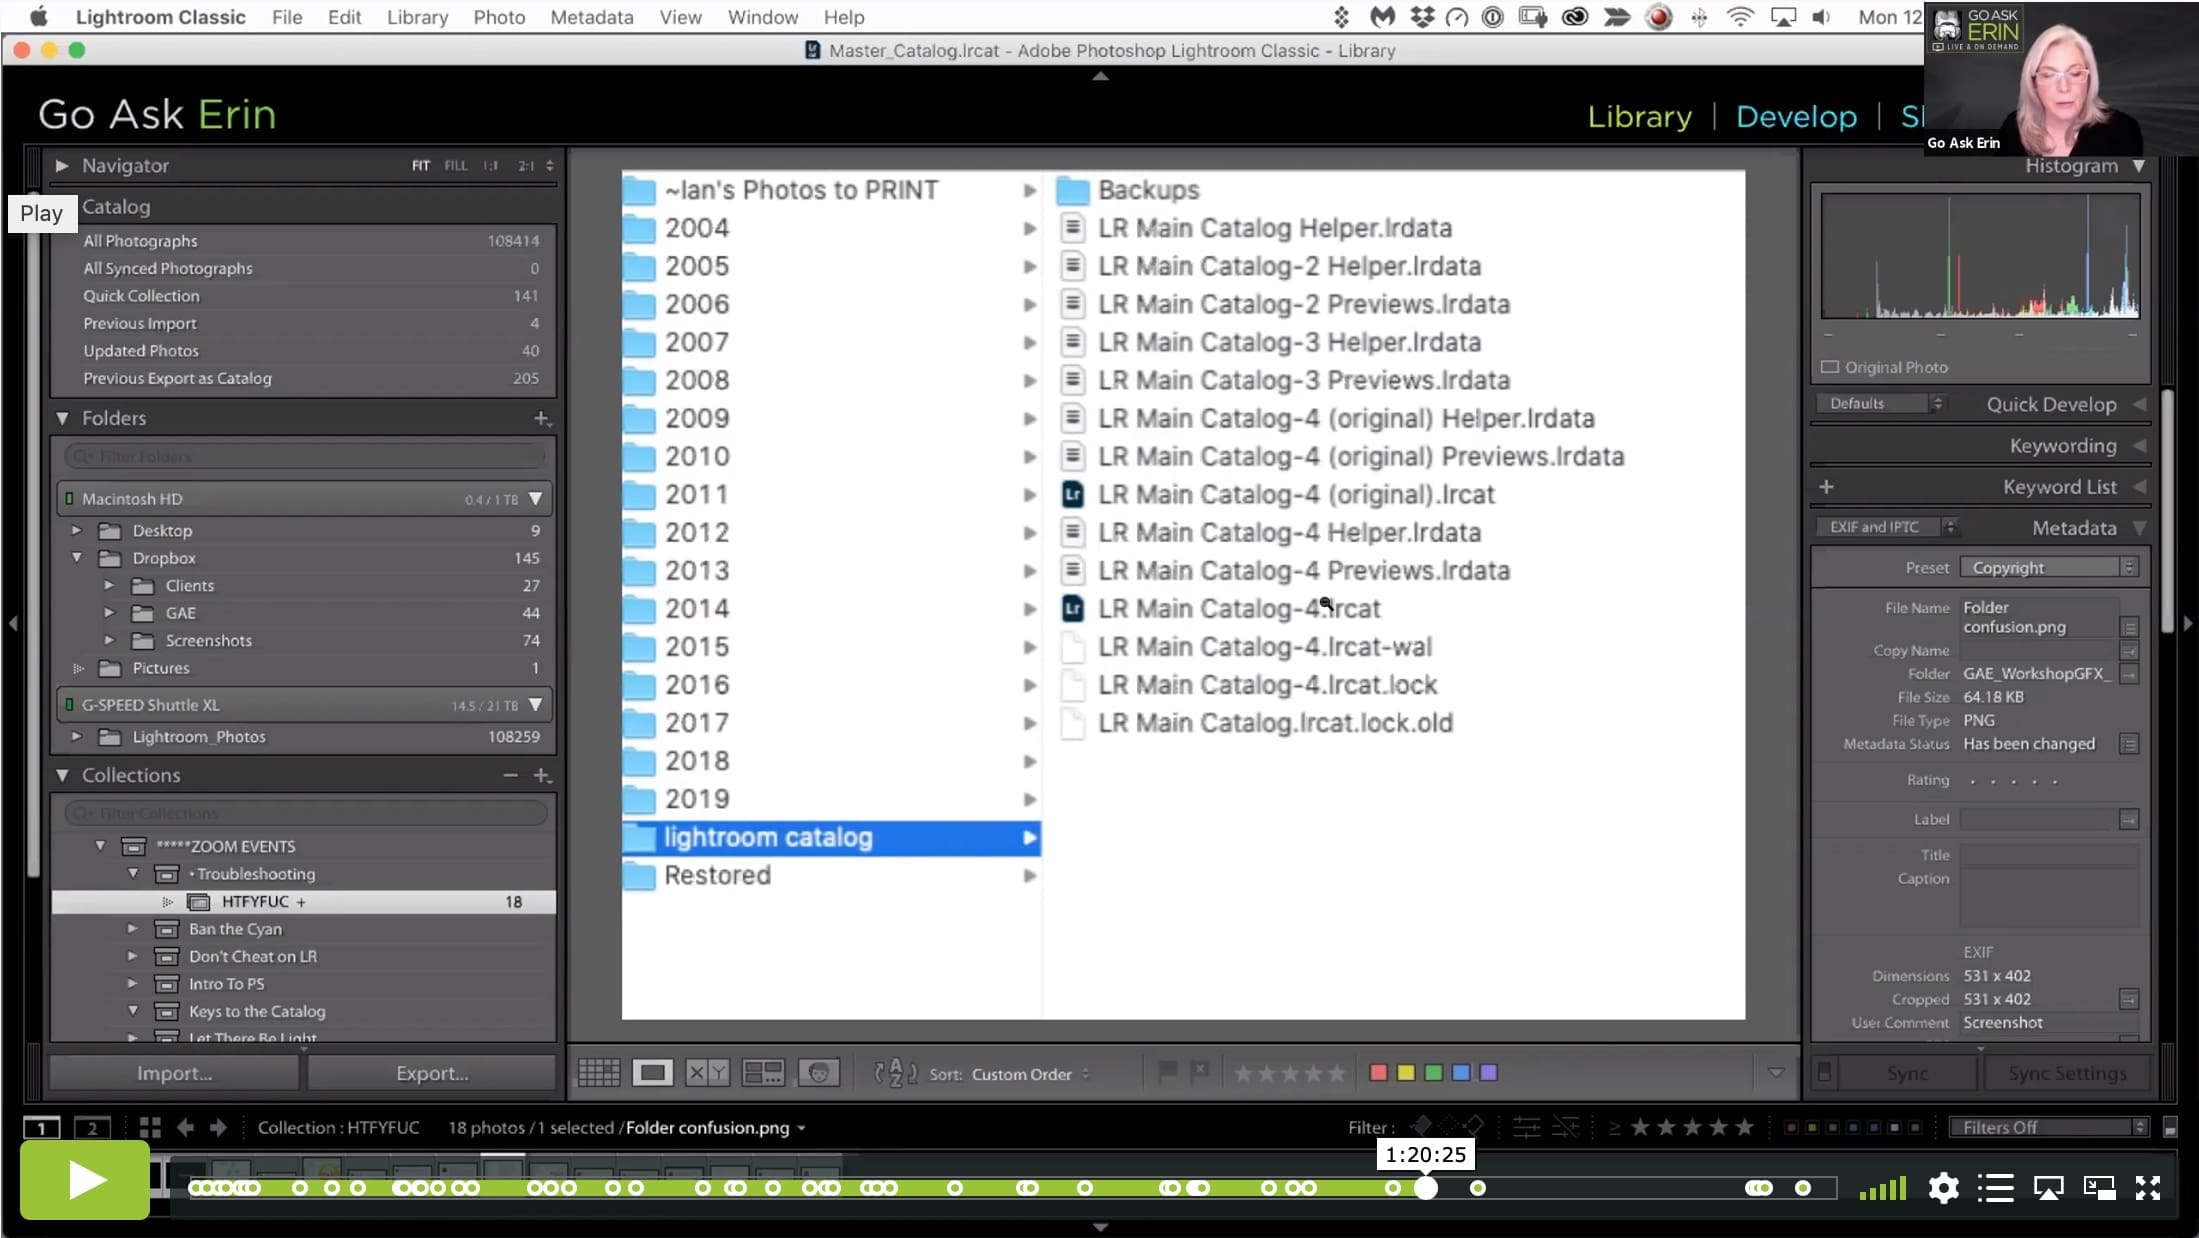Collapse the Dropbox folder tree

(77, 558)
